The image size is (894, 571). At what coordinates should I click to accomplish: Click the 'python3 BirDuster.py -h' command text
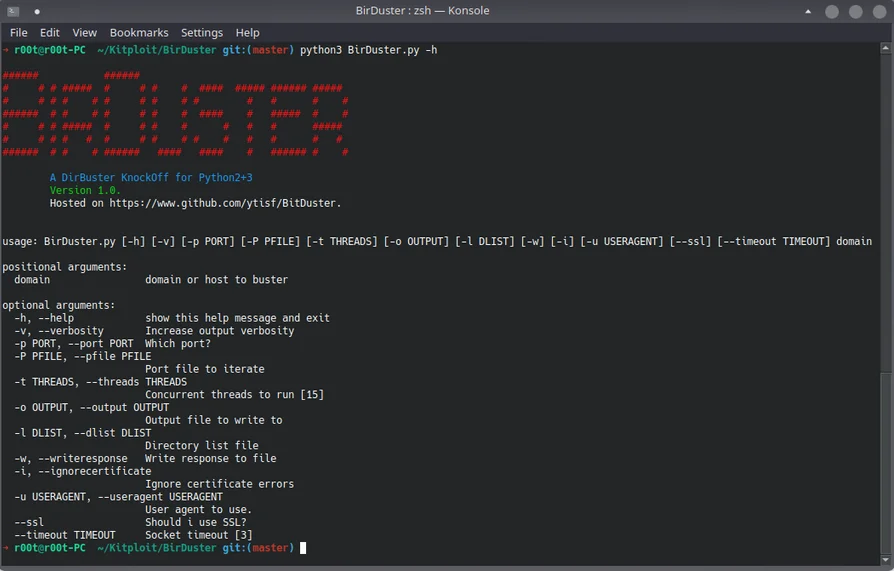point(368,50)
